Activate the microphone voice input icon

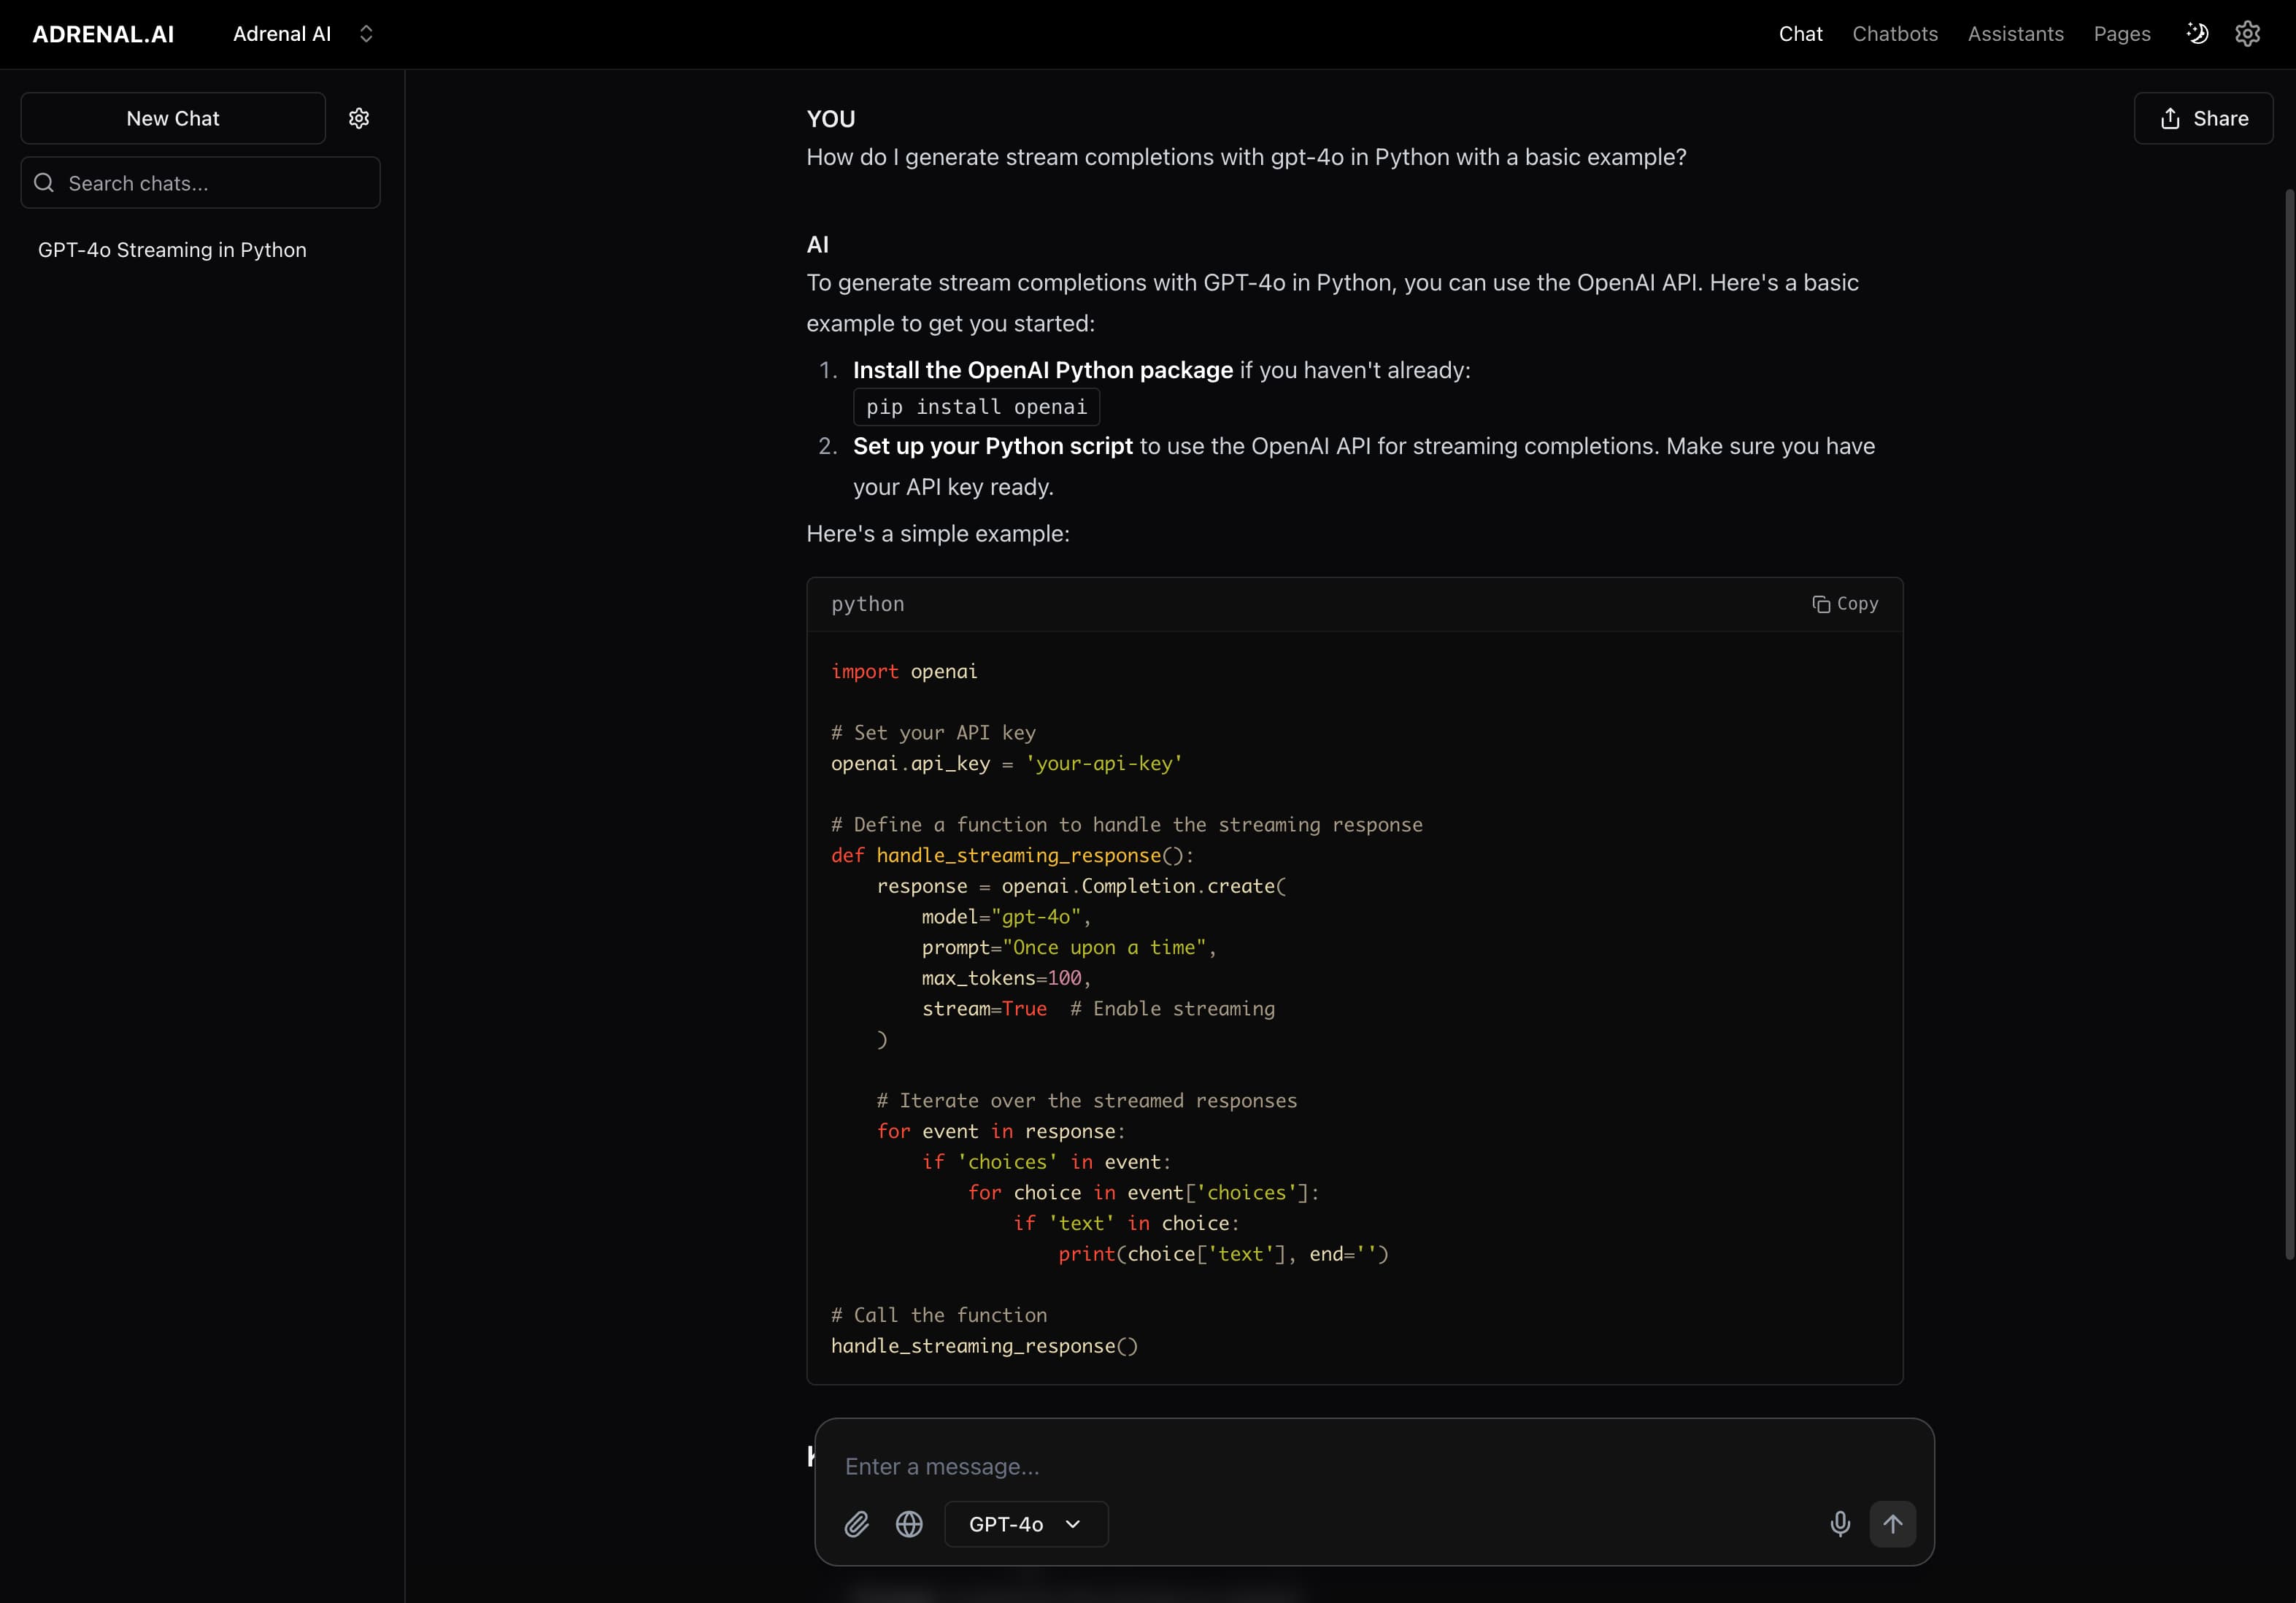tap(1839, 1524)
